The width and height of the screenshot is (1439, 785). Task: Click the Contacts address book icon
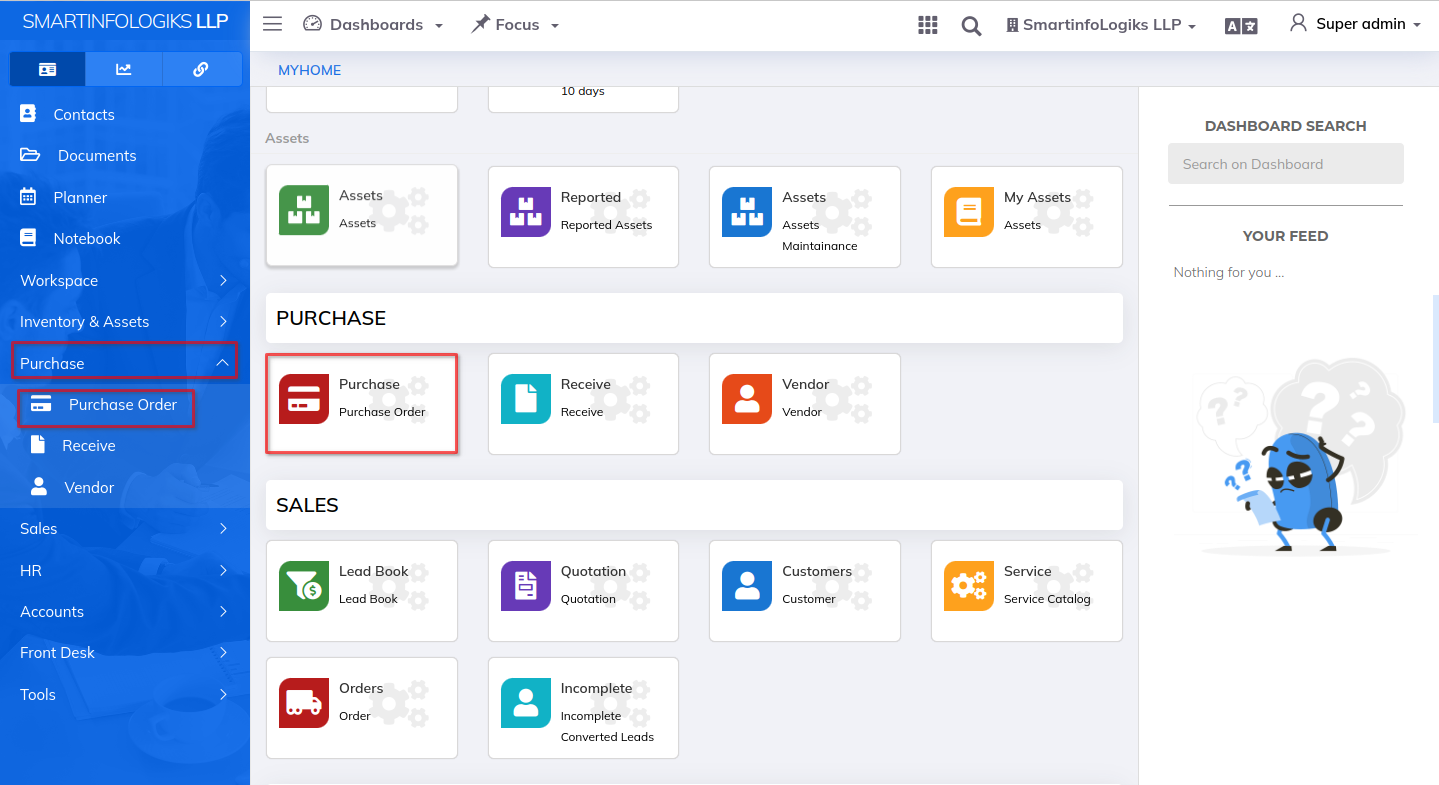pos(28,113)
